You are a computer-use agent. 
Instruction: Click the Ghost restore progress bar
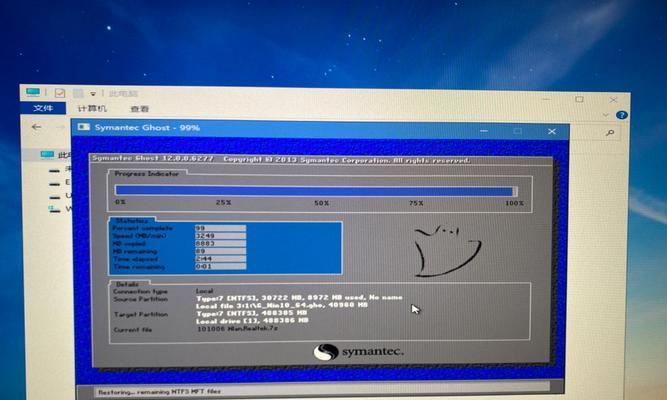point(316,191)
